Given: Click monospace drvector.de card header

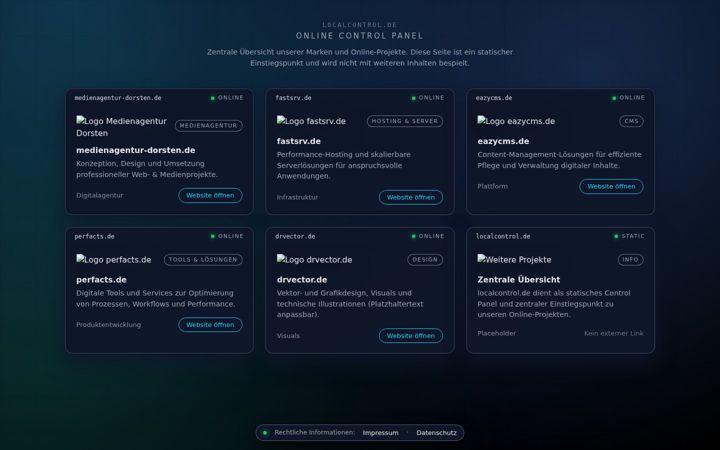Looking at the screenshot, I should [295, 236].
